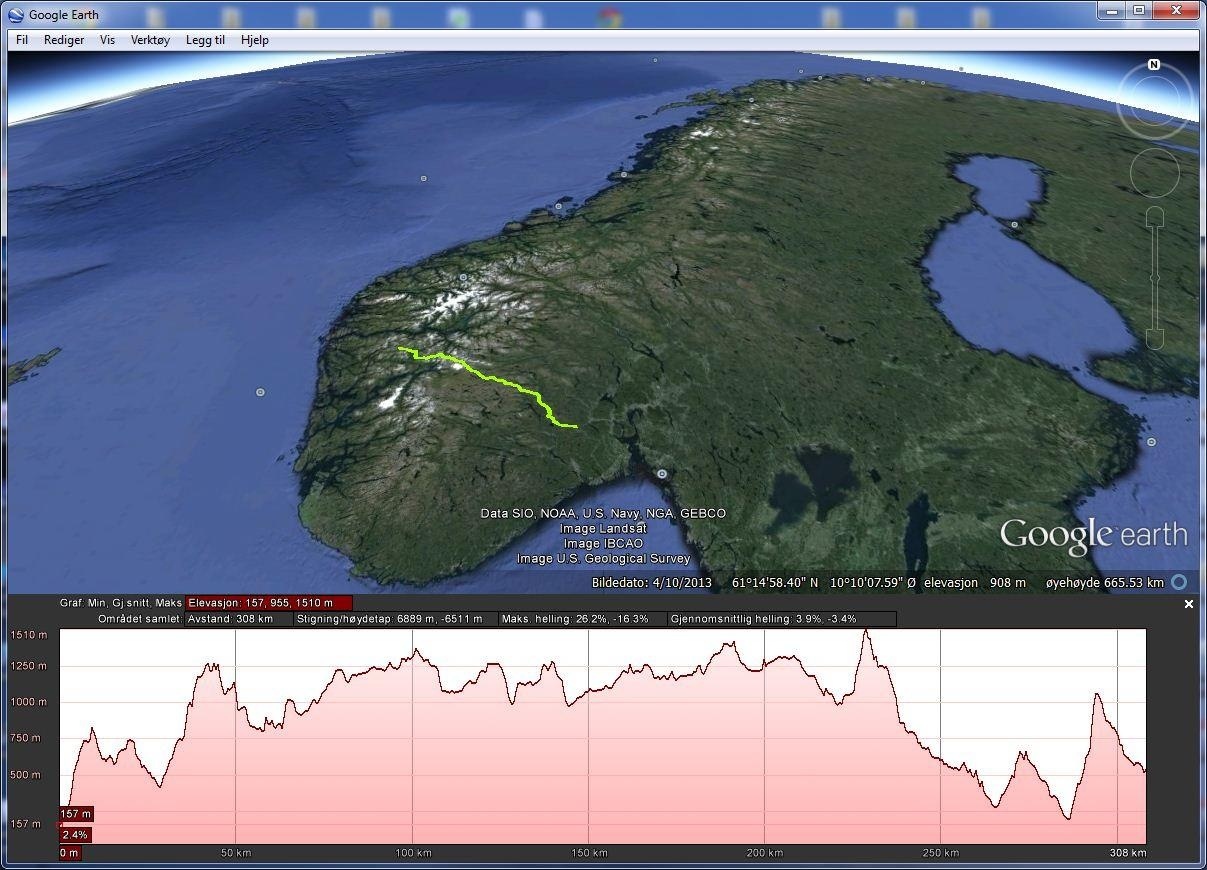The image size is (1207, 870).
Task: Click the coordinates 61°14'58.40" N readout
Action: pos(775,582)
